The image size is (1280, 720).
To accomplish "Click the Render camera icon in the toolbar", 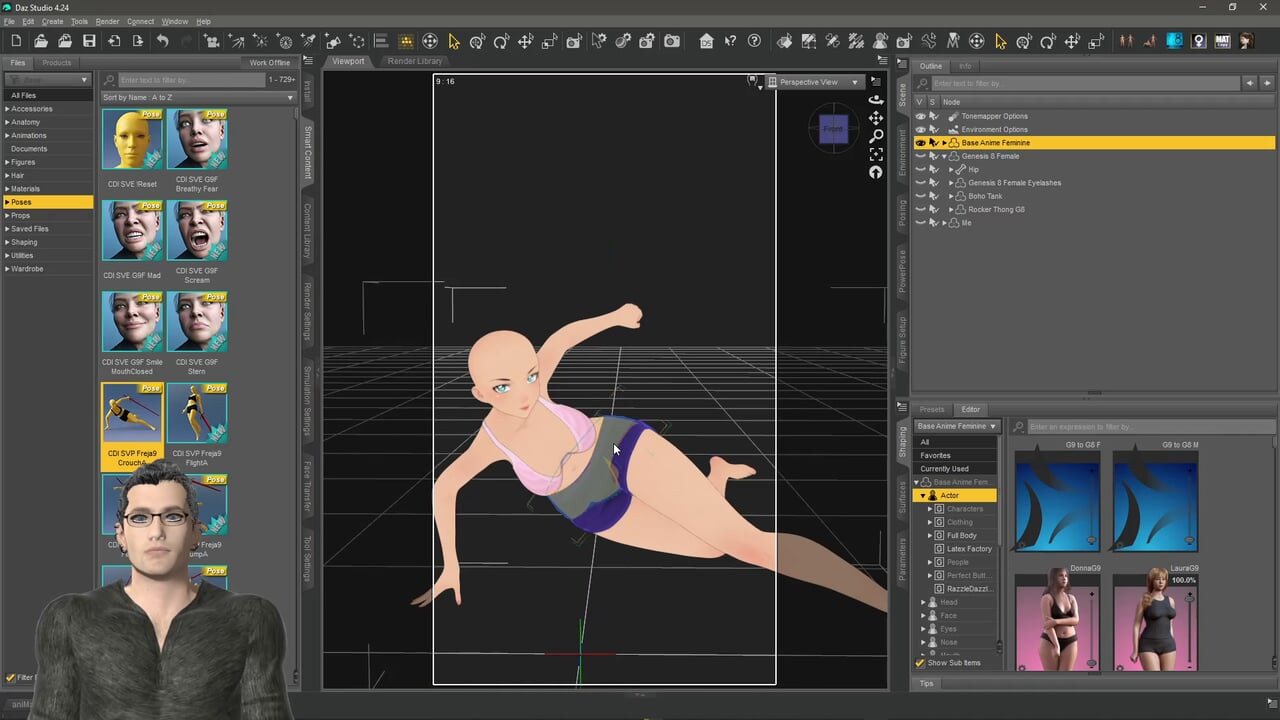I will (x=672, y=41).
